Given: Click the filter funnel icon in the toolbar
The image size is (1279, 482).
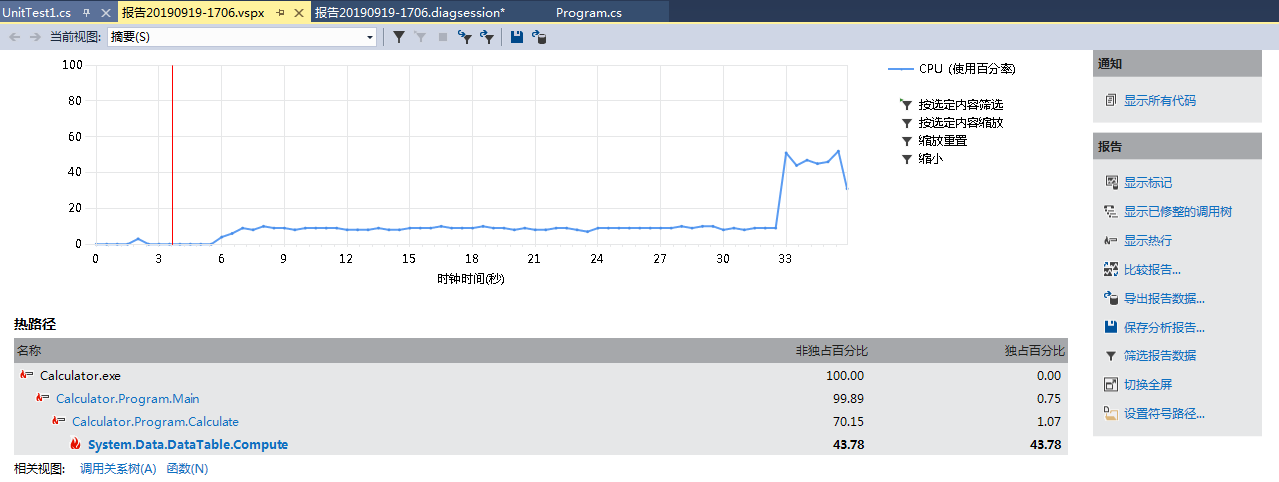Looking at the screenshot, I should [398, 37].
